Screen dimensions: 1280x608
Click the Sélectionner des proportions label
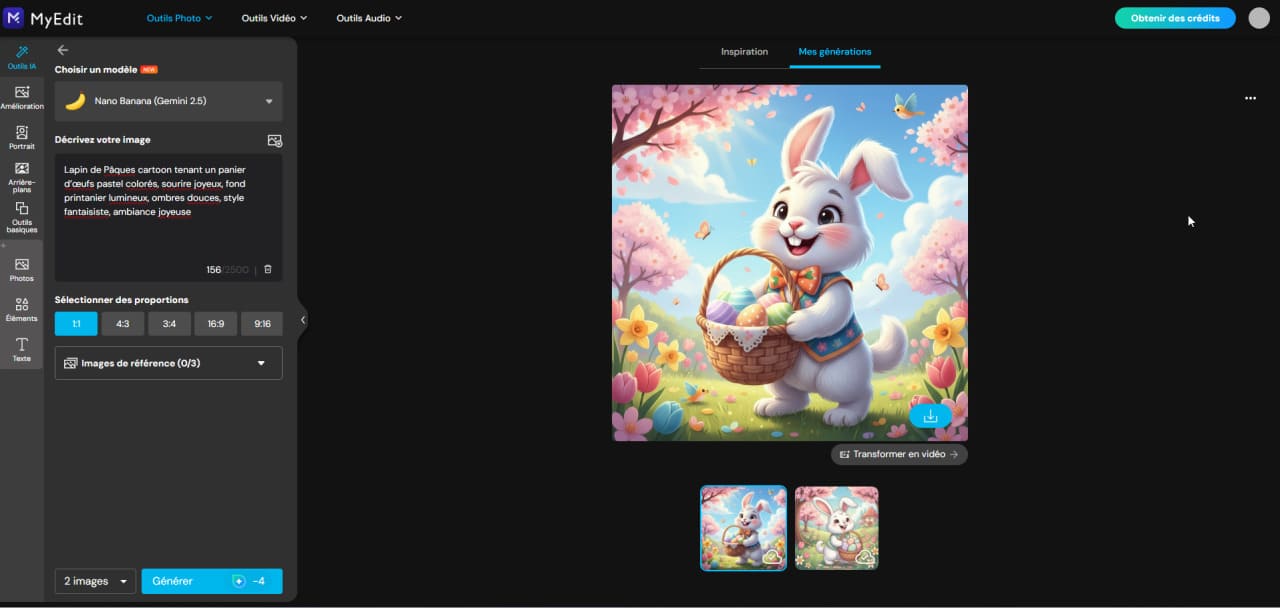point(122,300)
